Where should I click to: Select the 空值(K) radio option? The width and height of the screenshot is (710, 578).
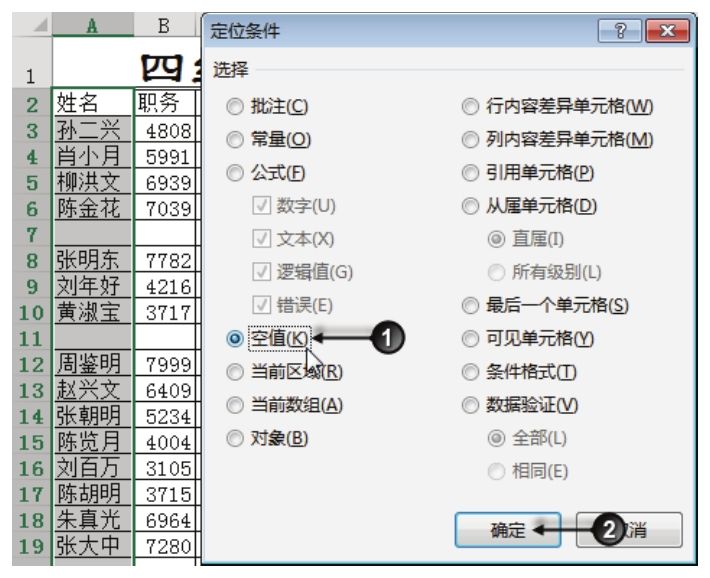point(235,339)
